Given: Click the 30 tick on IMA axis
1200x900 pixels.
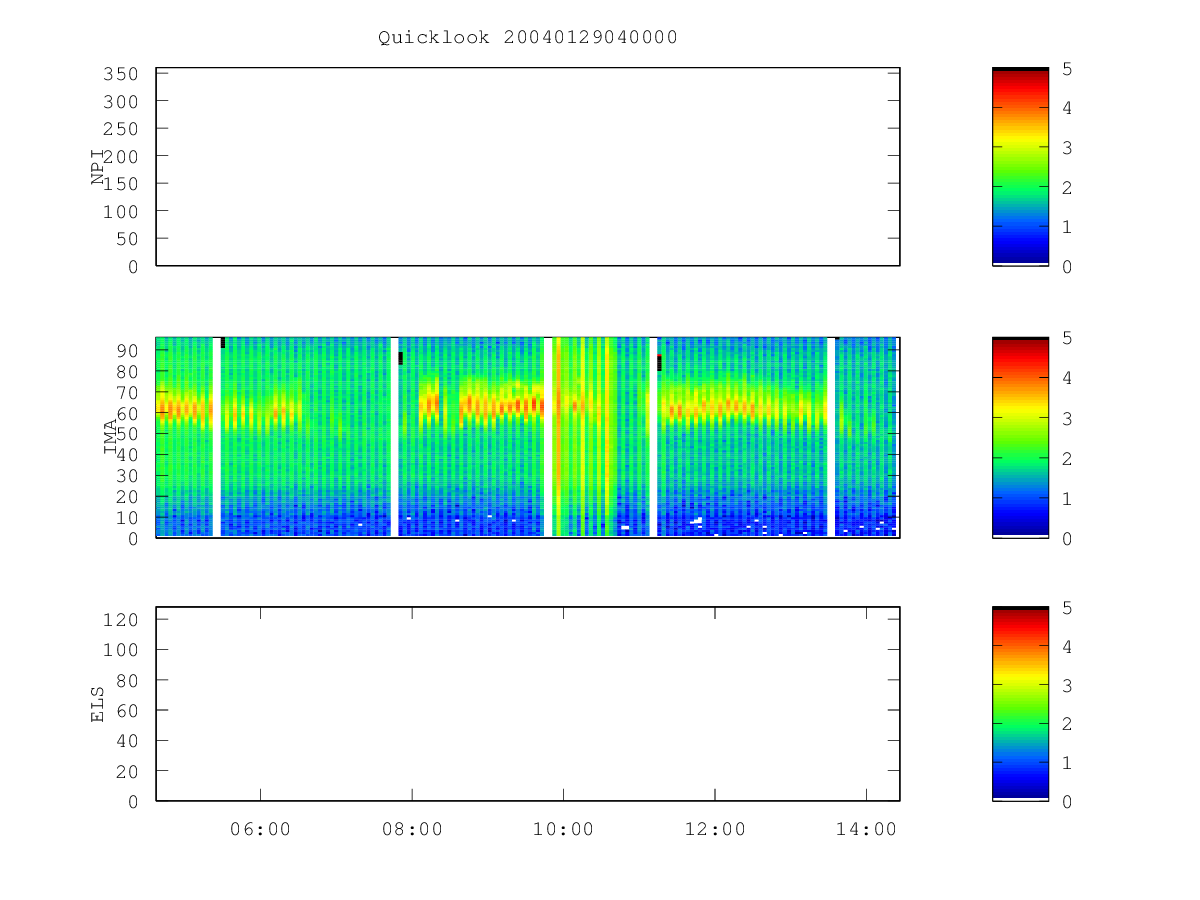Looking at the screenshot, I should point(125,475).
